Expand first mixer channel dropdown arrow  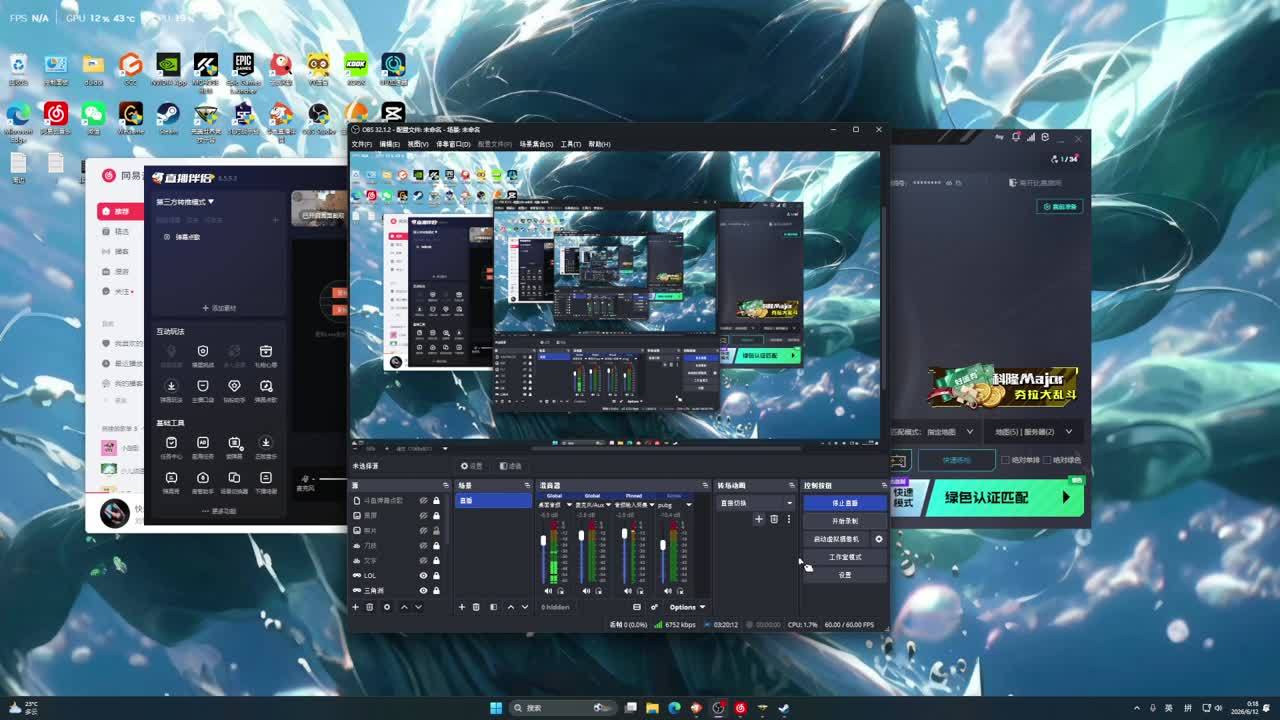[x=569, y=505]
